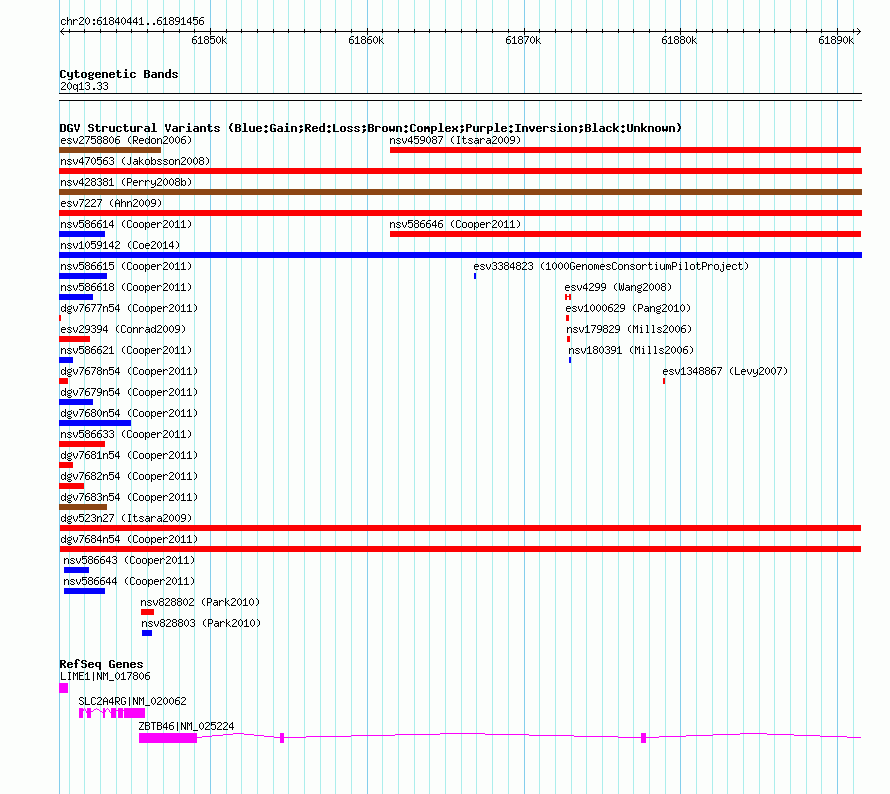This screenshot has width=890, height=794.
Task: Click the 61890k ruler tick label
Action: point(836,40)
